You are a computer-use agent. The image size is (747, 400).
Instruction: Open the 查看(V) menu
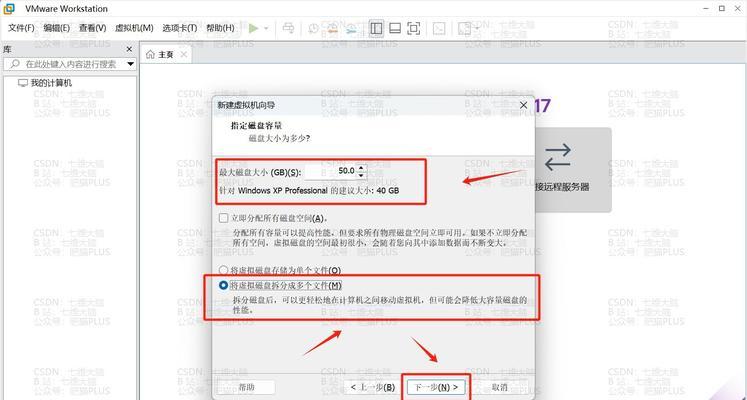[92, 28]
